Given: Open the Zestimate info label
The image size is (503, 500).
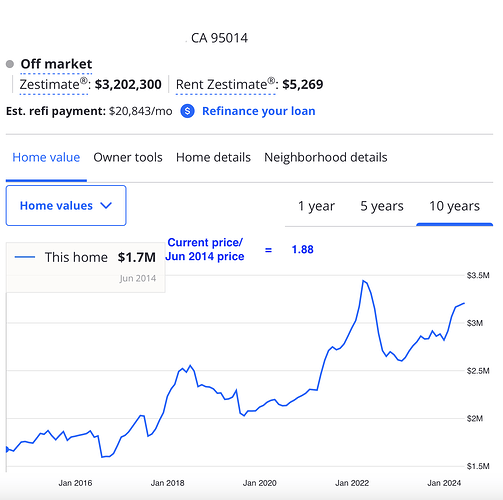Looking at the screenshot, I should tap(54, 84).
